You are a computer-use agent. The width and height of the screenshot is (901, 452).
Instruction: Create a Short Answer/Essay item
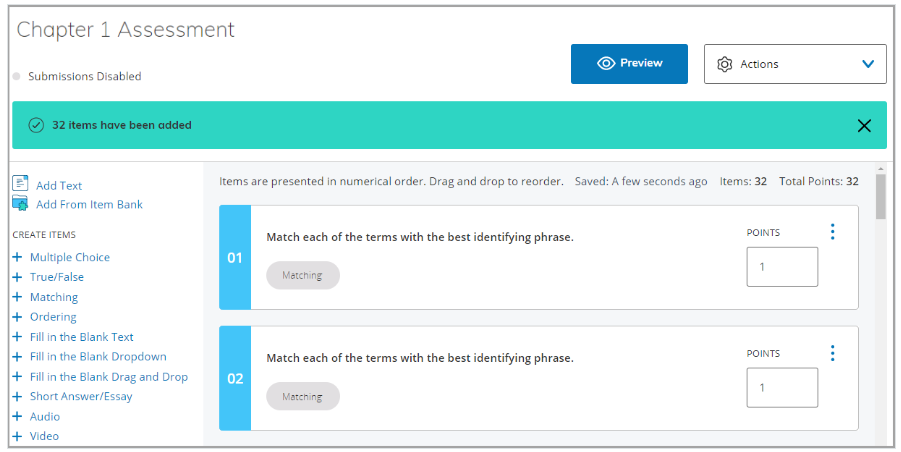pos(81,396)
